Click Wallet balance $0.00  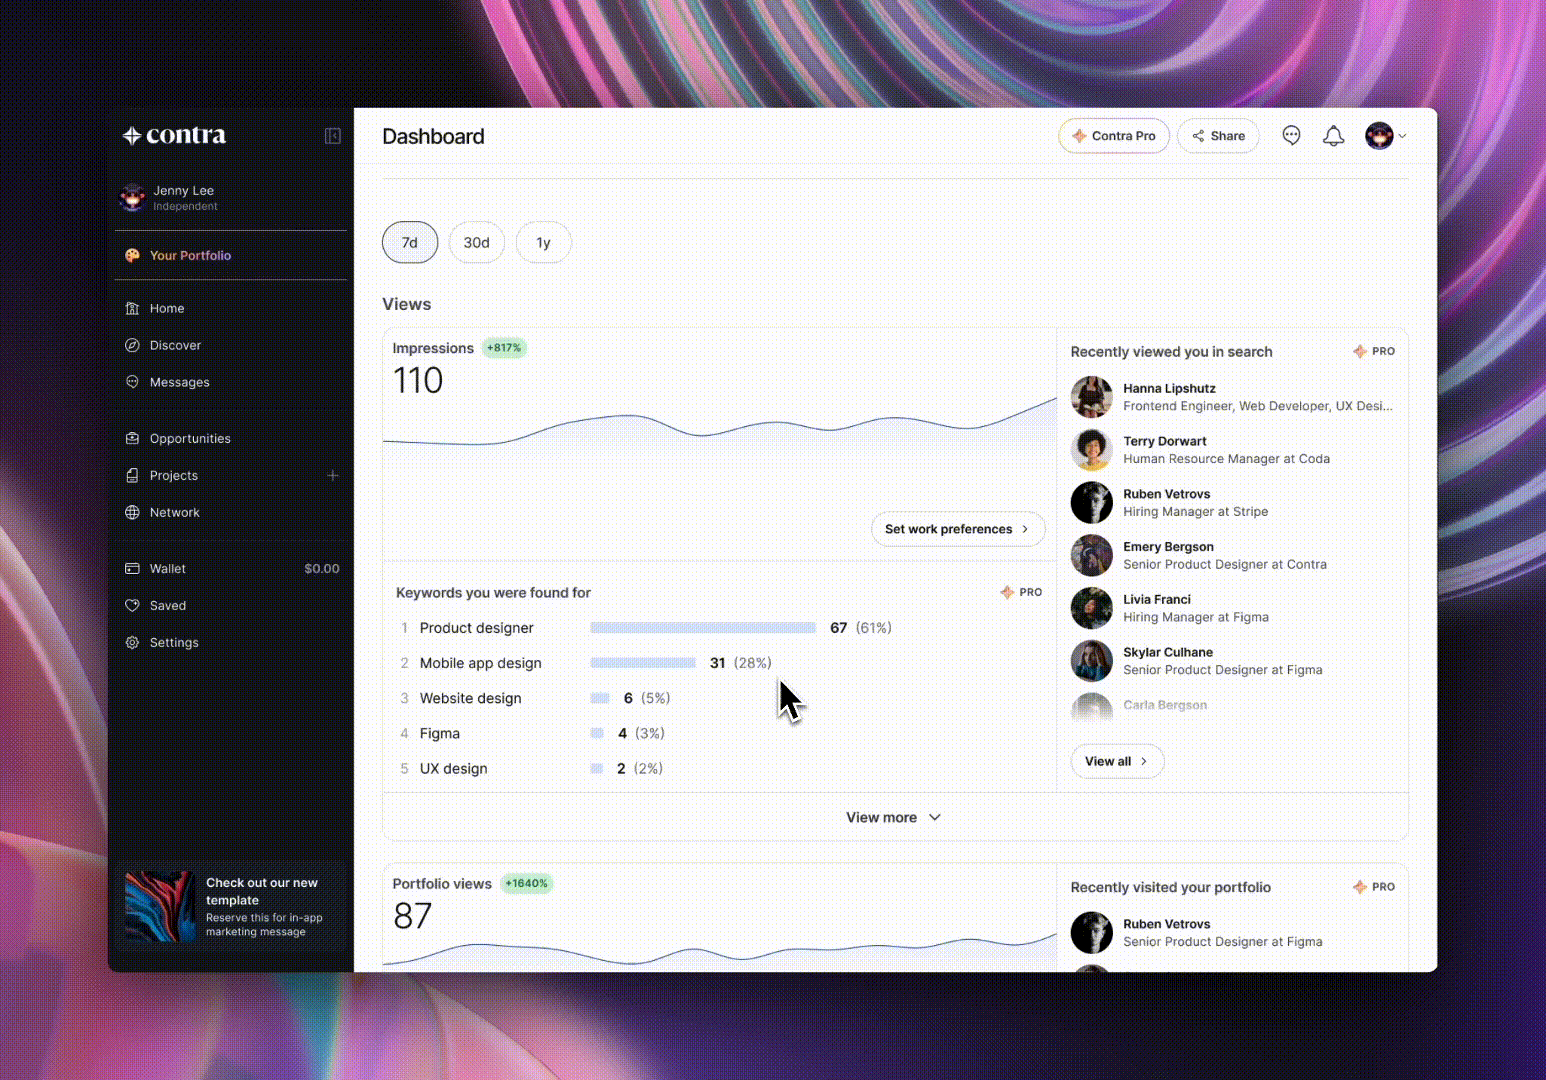[322, 569]
